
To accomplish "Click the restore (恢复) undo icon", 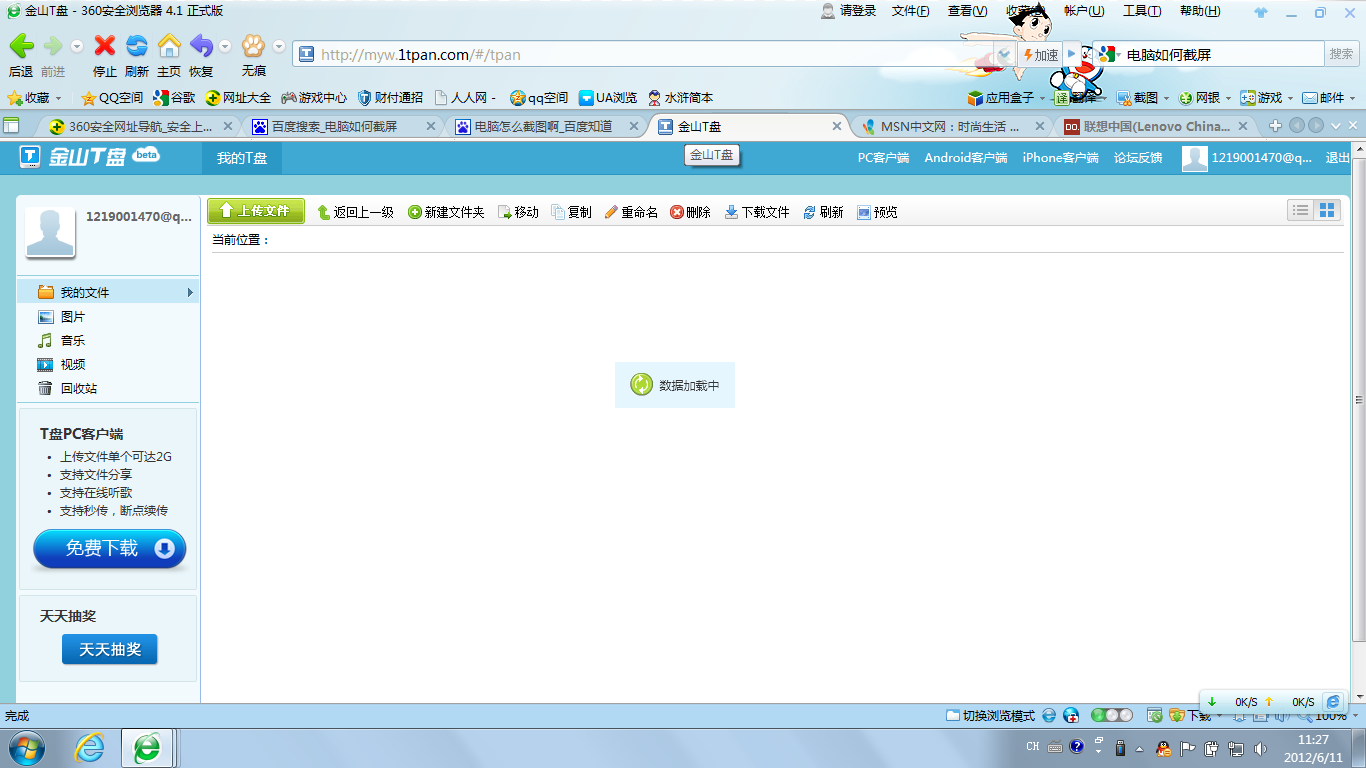I will (x=201, y=46).
